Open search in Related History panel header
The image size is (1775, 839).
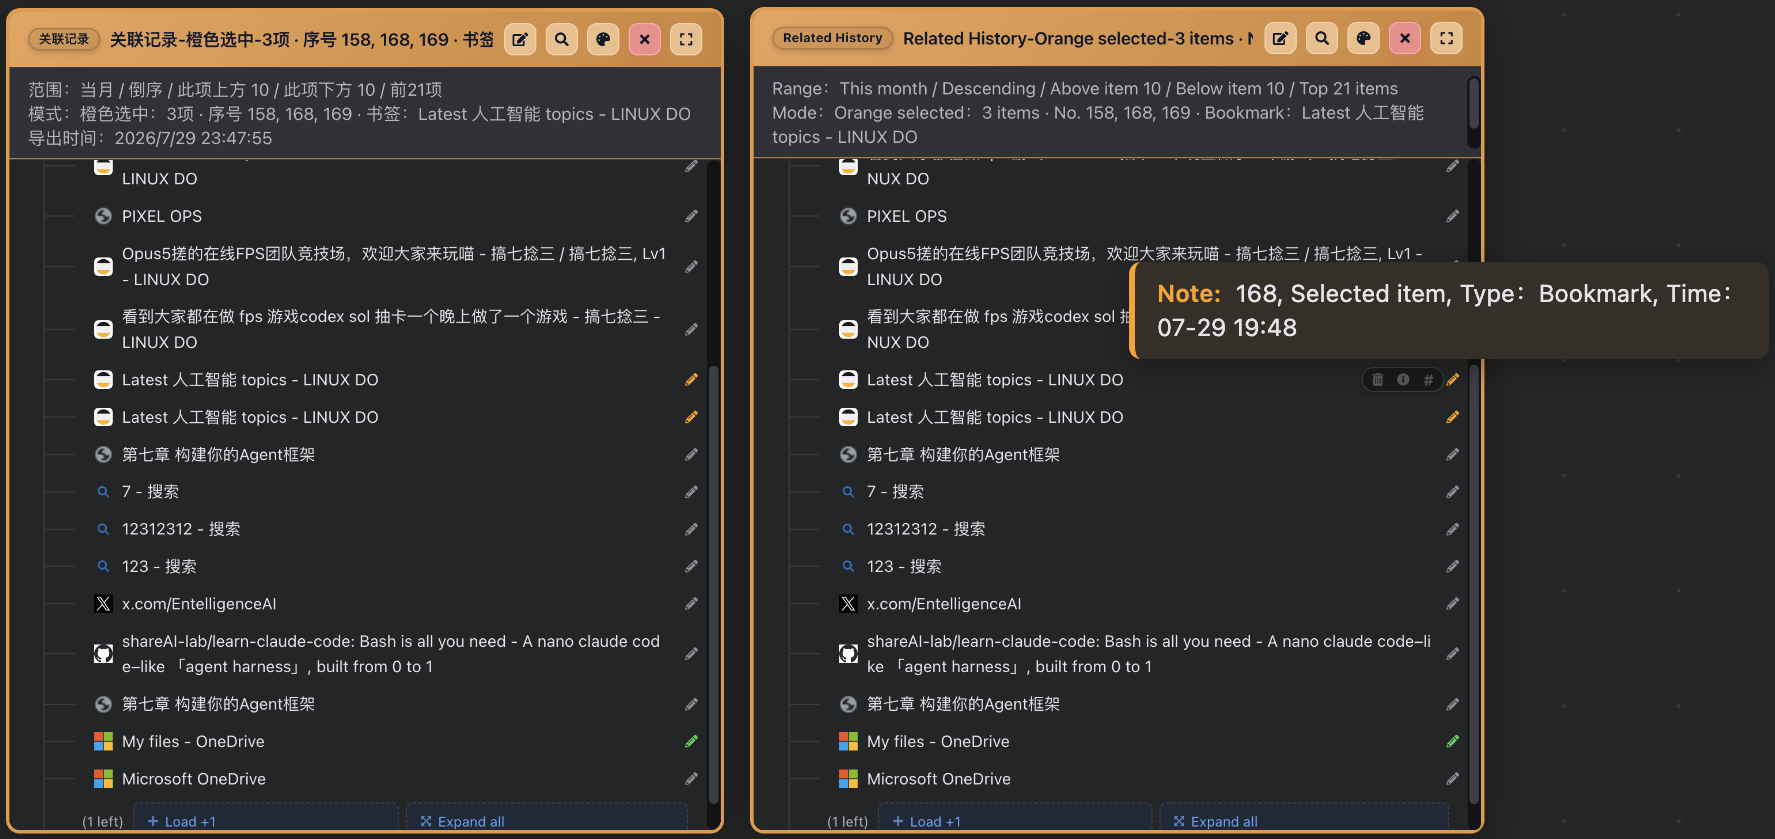coord(1322,39)
